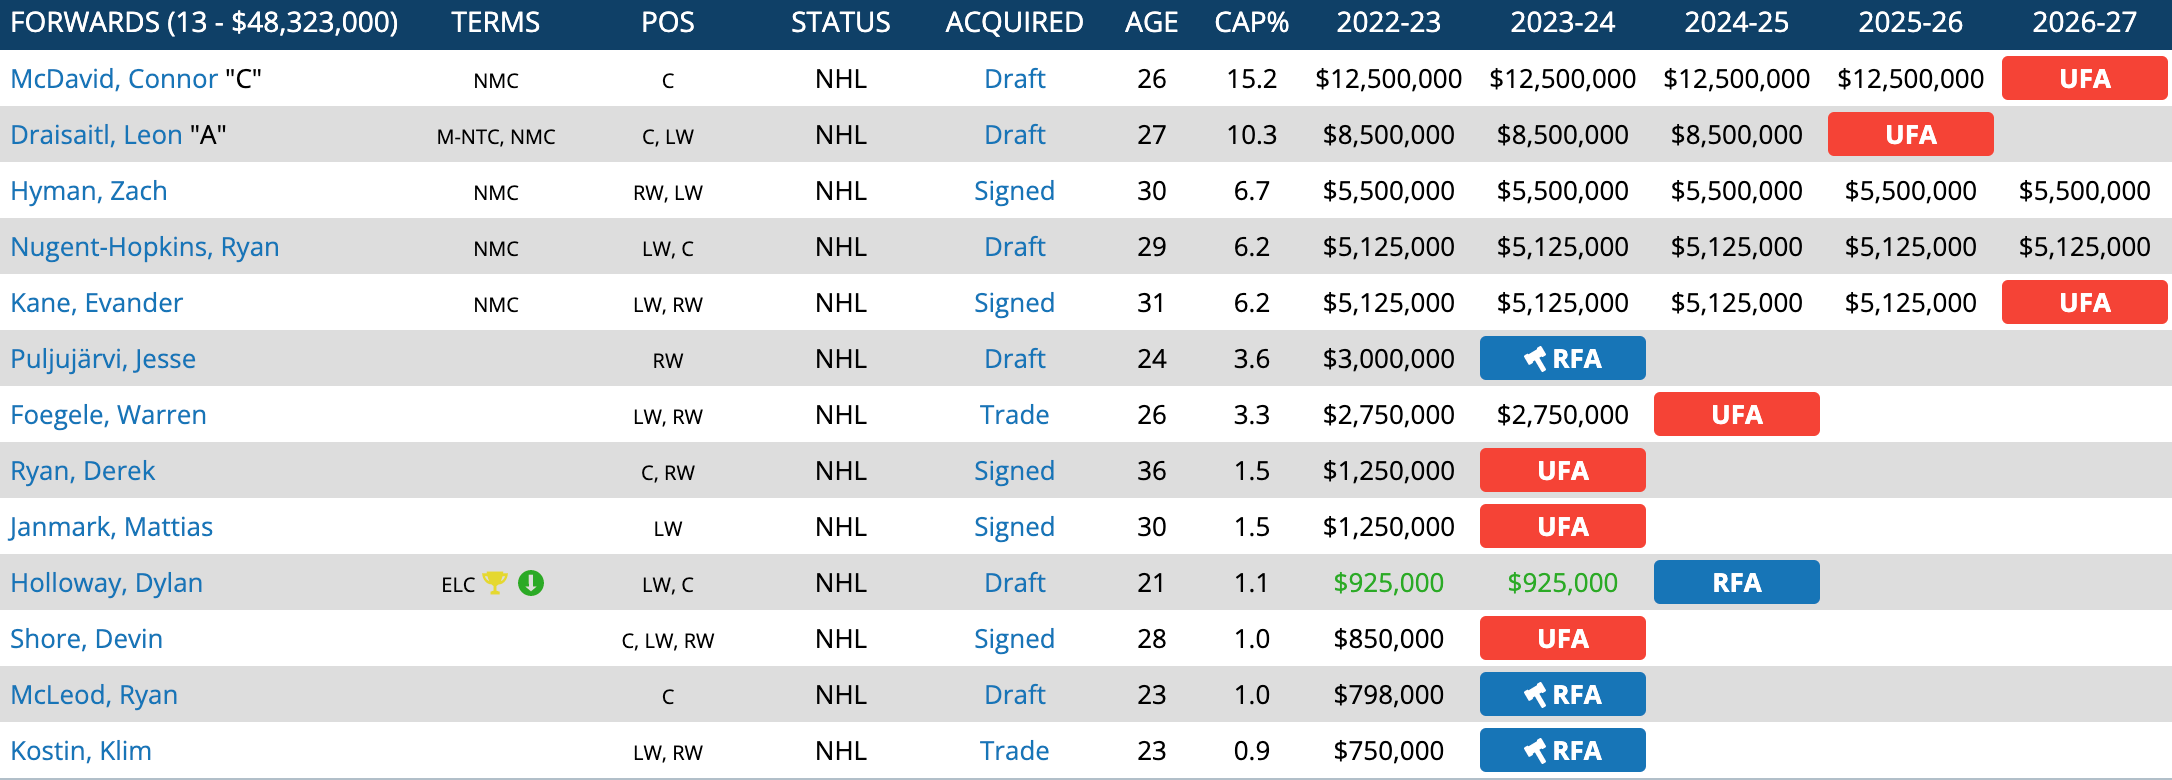Click McDavid's red UFA badge
The height and width of the screenshot is (780, 2172).
(x=2084, y=79)
